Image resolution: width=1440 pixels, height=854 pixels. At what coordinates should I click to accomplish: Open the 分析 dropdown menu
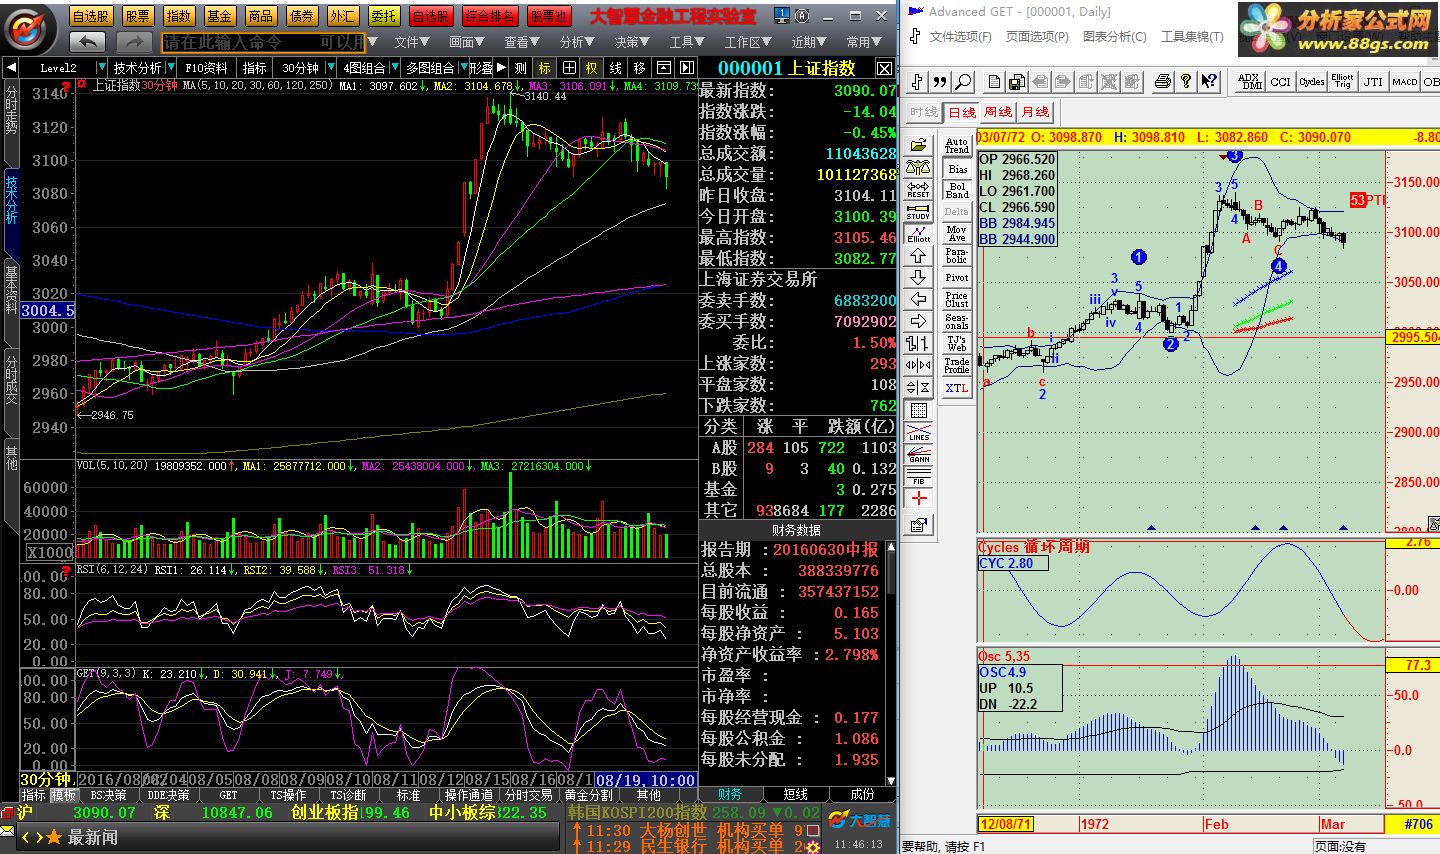[x=577, y=42]
